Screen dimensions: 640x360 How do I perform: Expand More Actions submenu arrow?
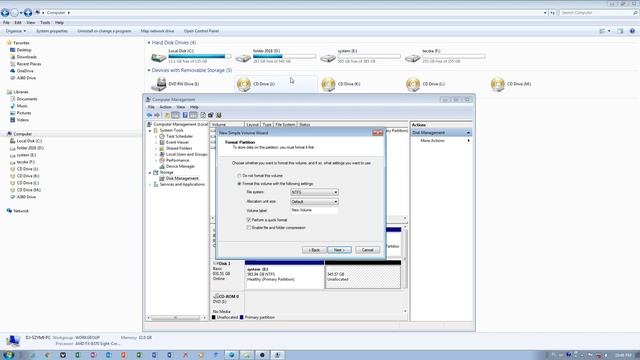[468, 140]
